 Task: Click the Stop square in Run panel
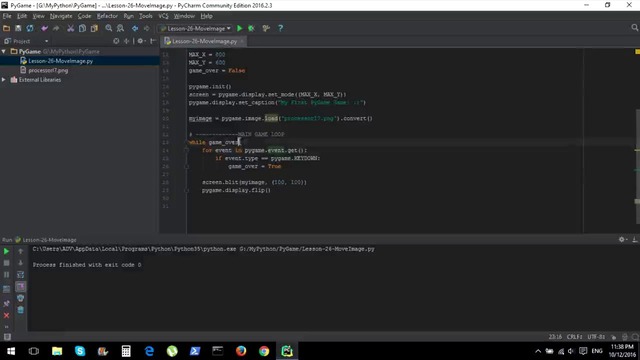(x=7, y=263)
